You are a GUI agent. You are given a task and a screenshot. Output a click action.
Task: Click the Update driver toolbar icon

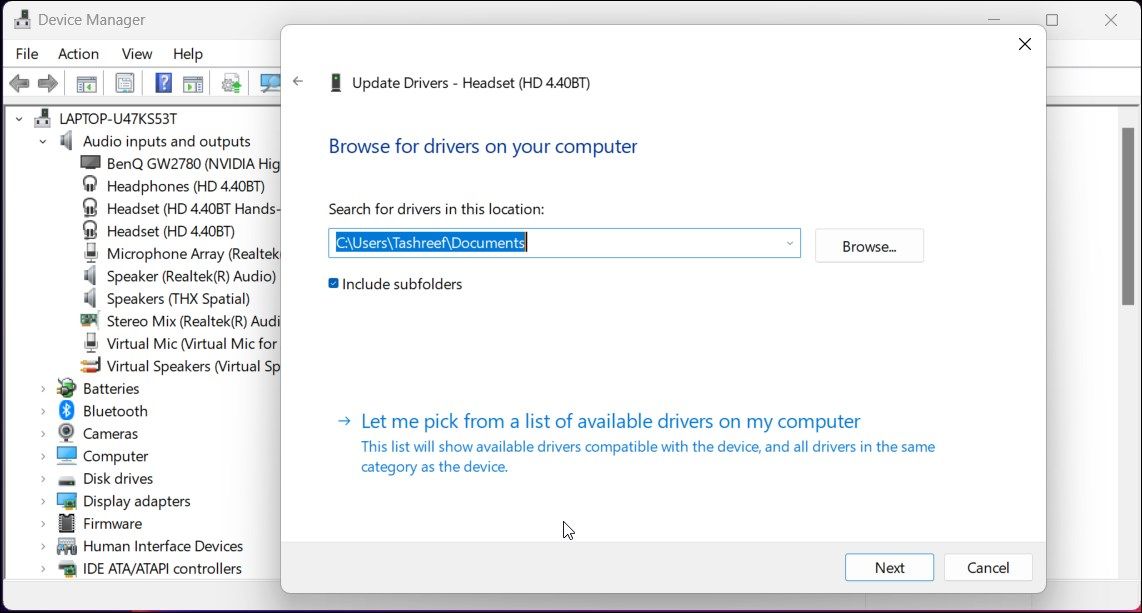pos(232,84)
